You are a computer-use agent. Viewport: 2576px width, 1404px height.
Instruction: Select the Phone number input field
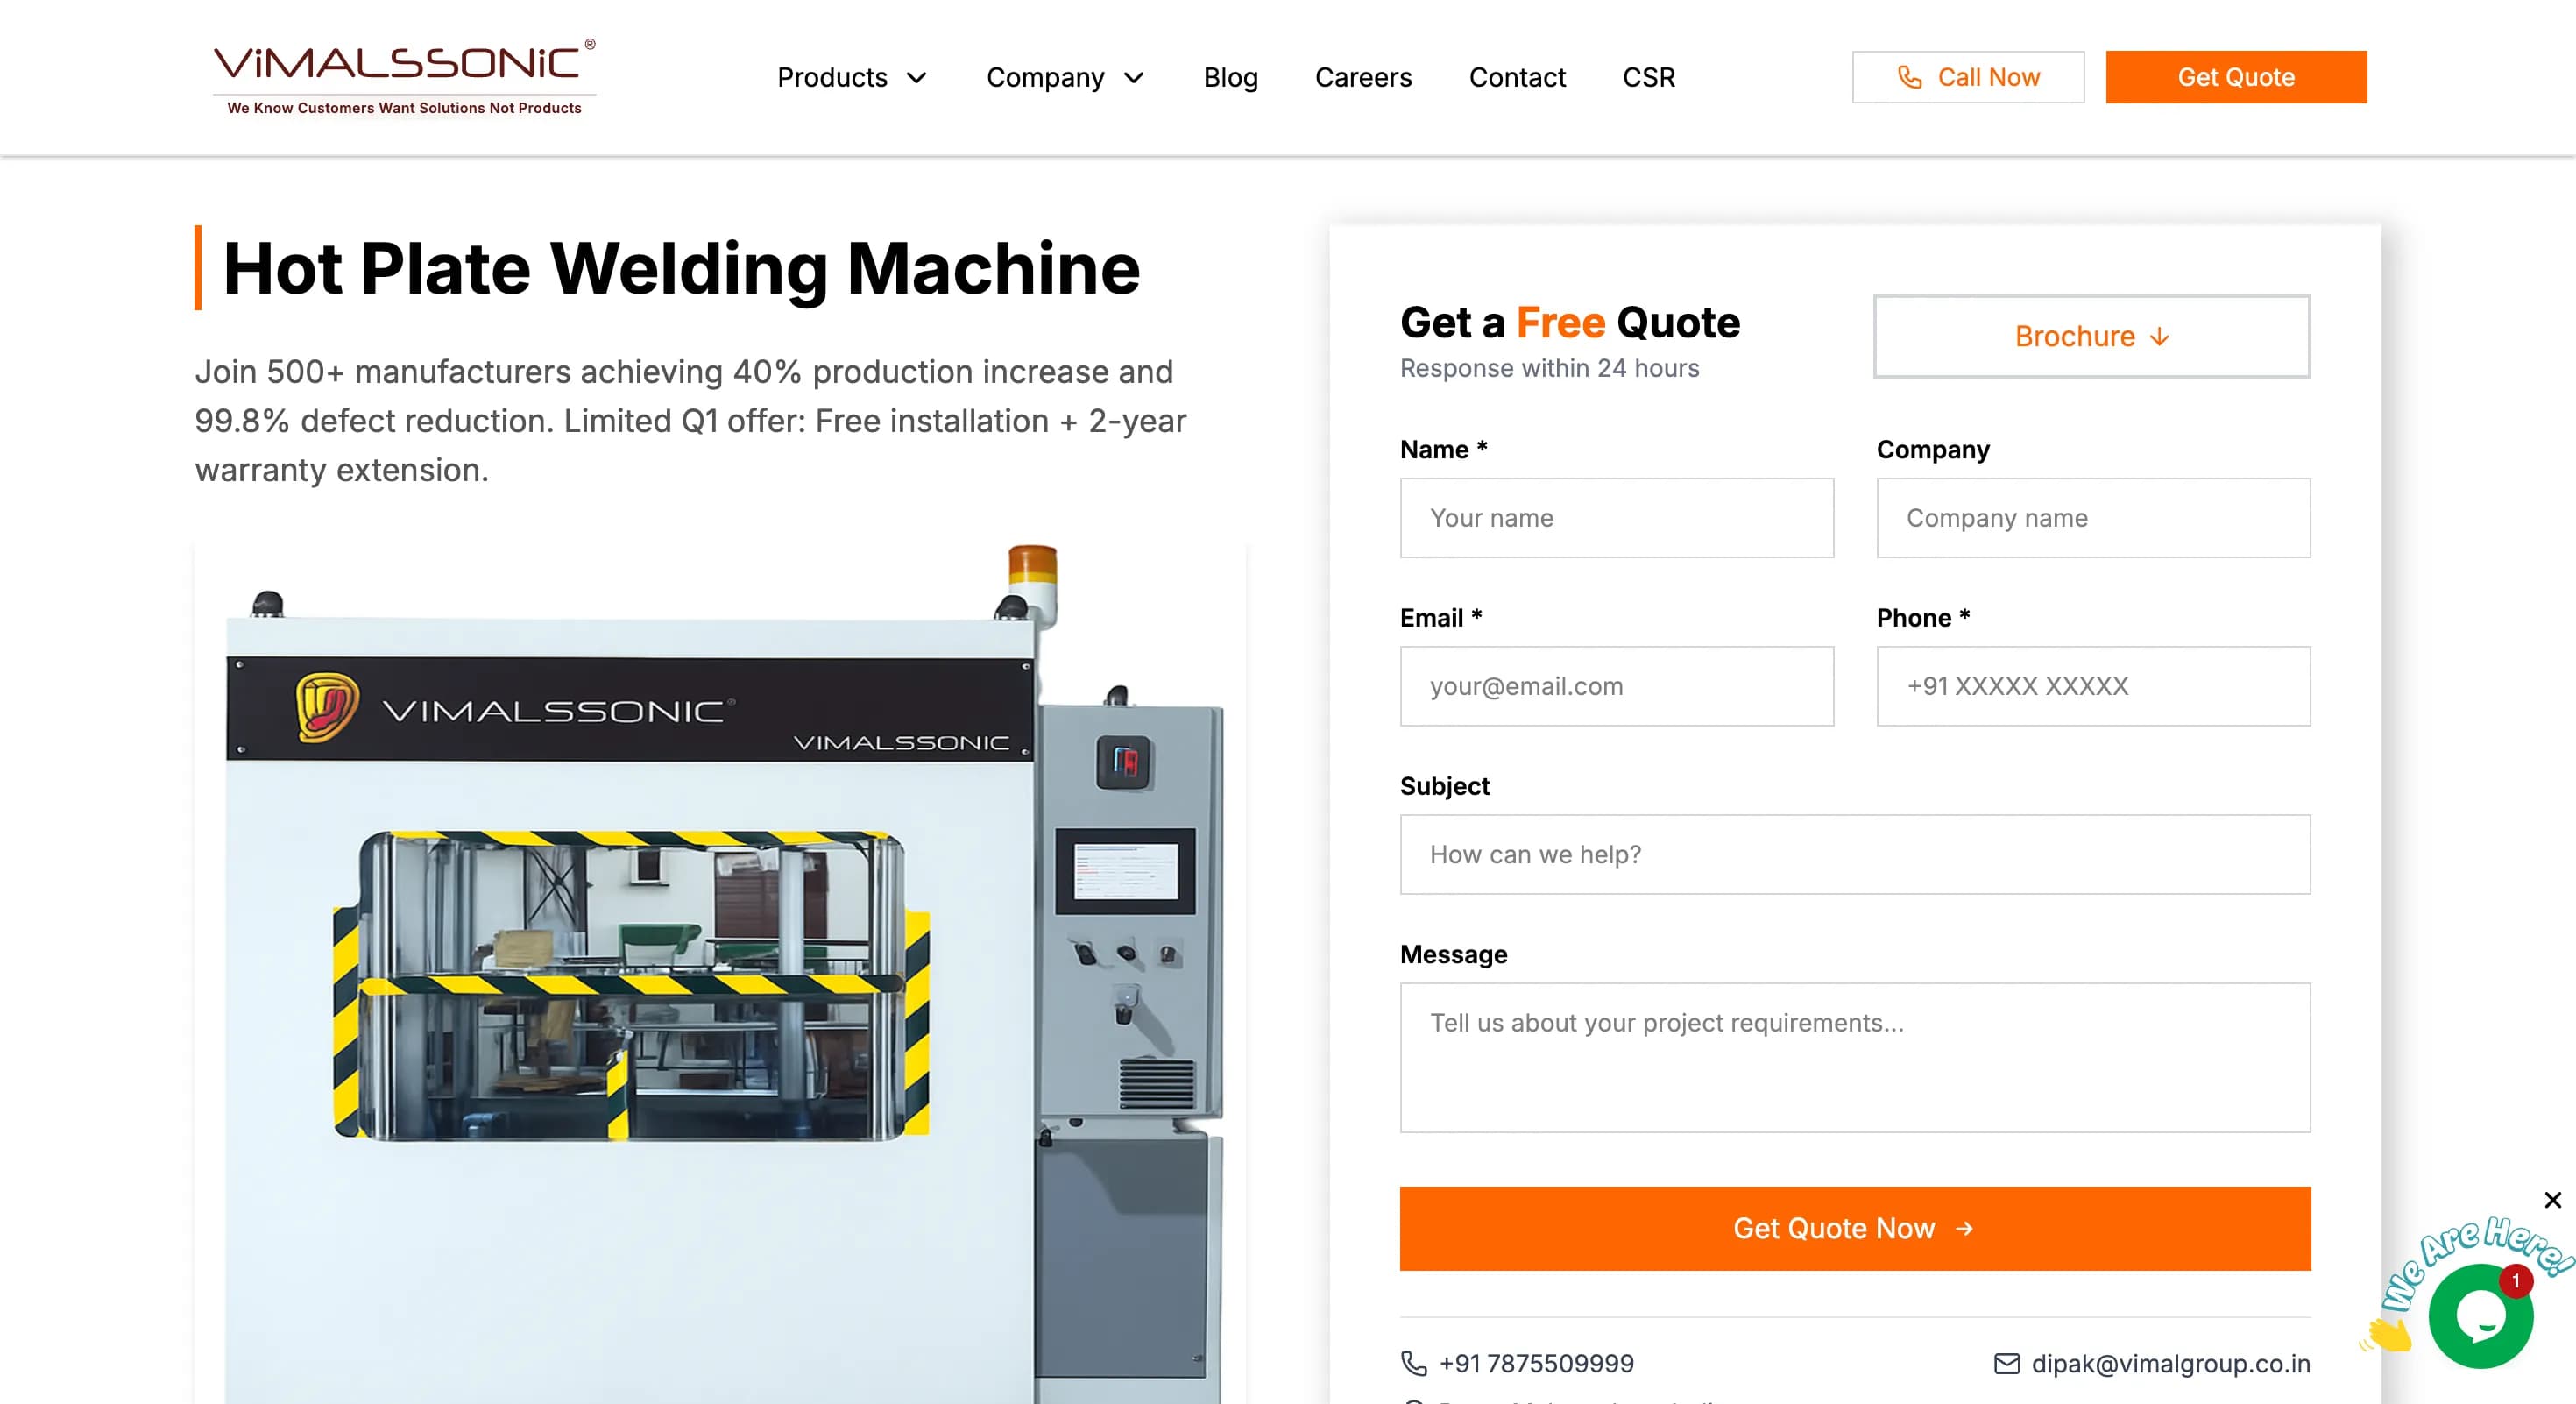(2092, 686)
